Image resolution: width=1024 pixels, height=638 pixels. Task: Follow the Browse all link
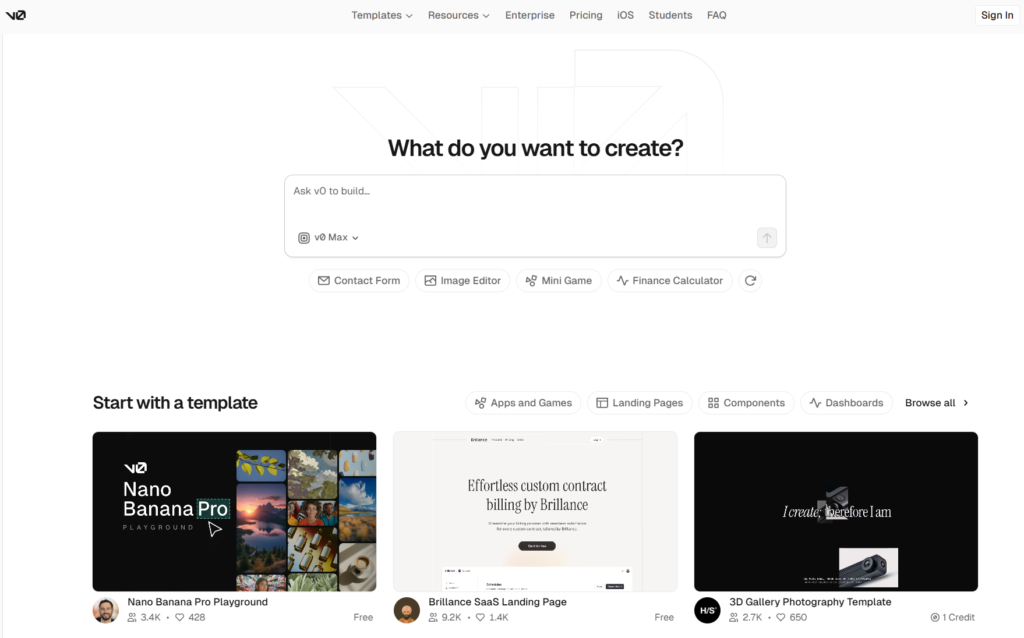(936, 403)
